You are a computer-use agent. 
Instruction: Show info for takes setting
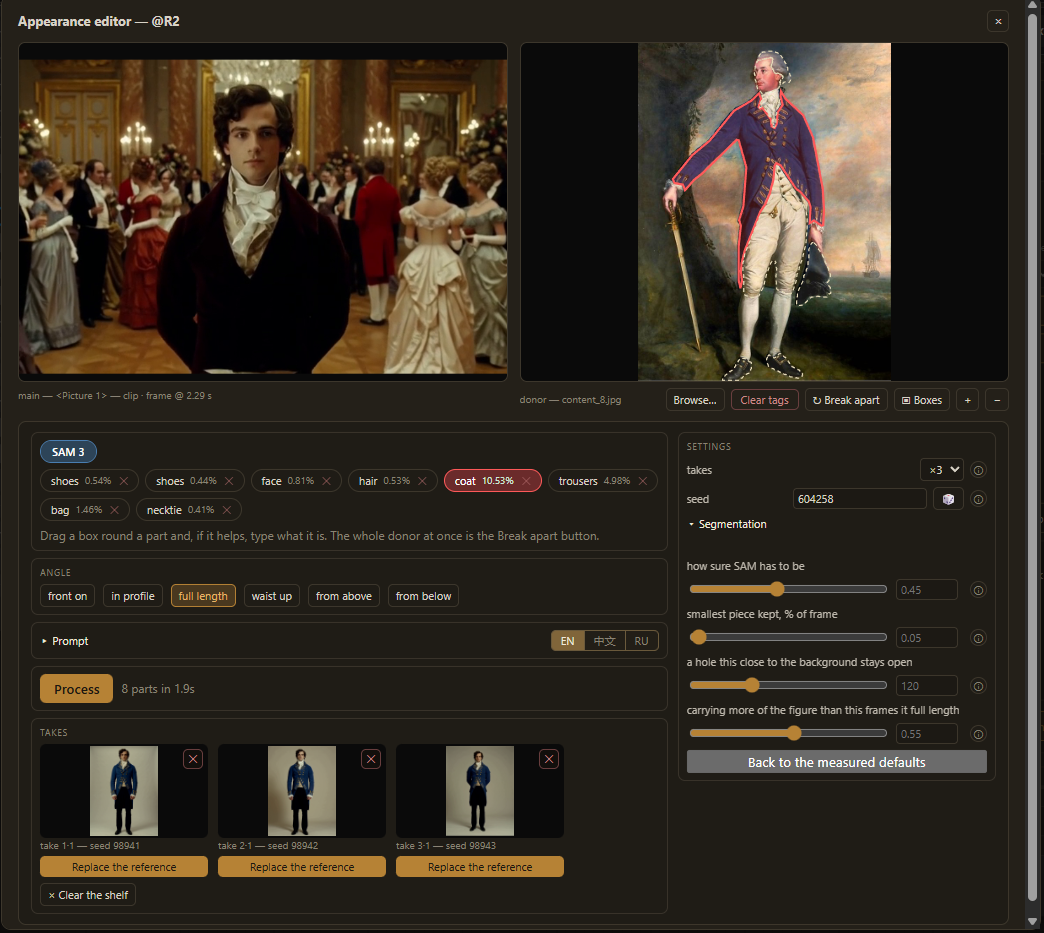pos(978,470)
